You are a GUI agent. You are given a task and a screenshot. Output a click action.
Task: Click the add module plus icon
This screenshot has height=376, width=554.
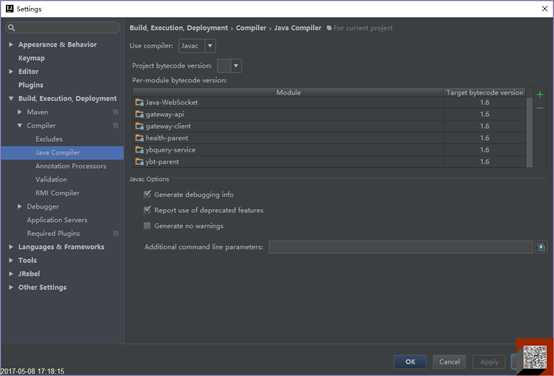click(540, 94)
